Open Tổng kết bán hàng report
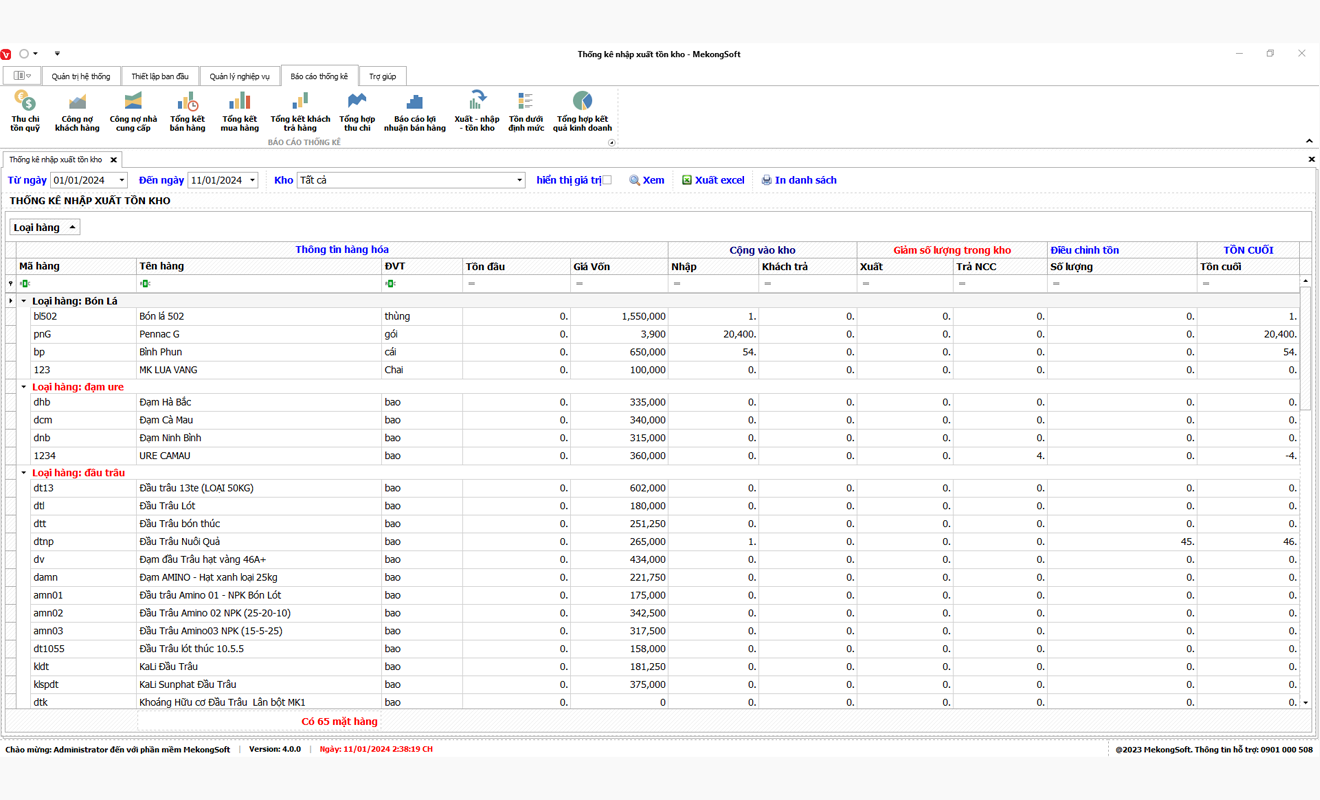The image size is (1320, 800). pyautogui.click(x=187, y=110)
